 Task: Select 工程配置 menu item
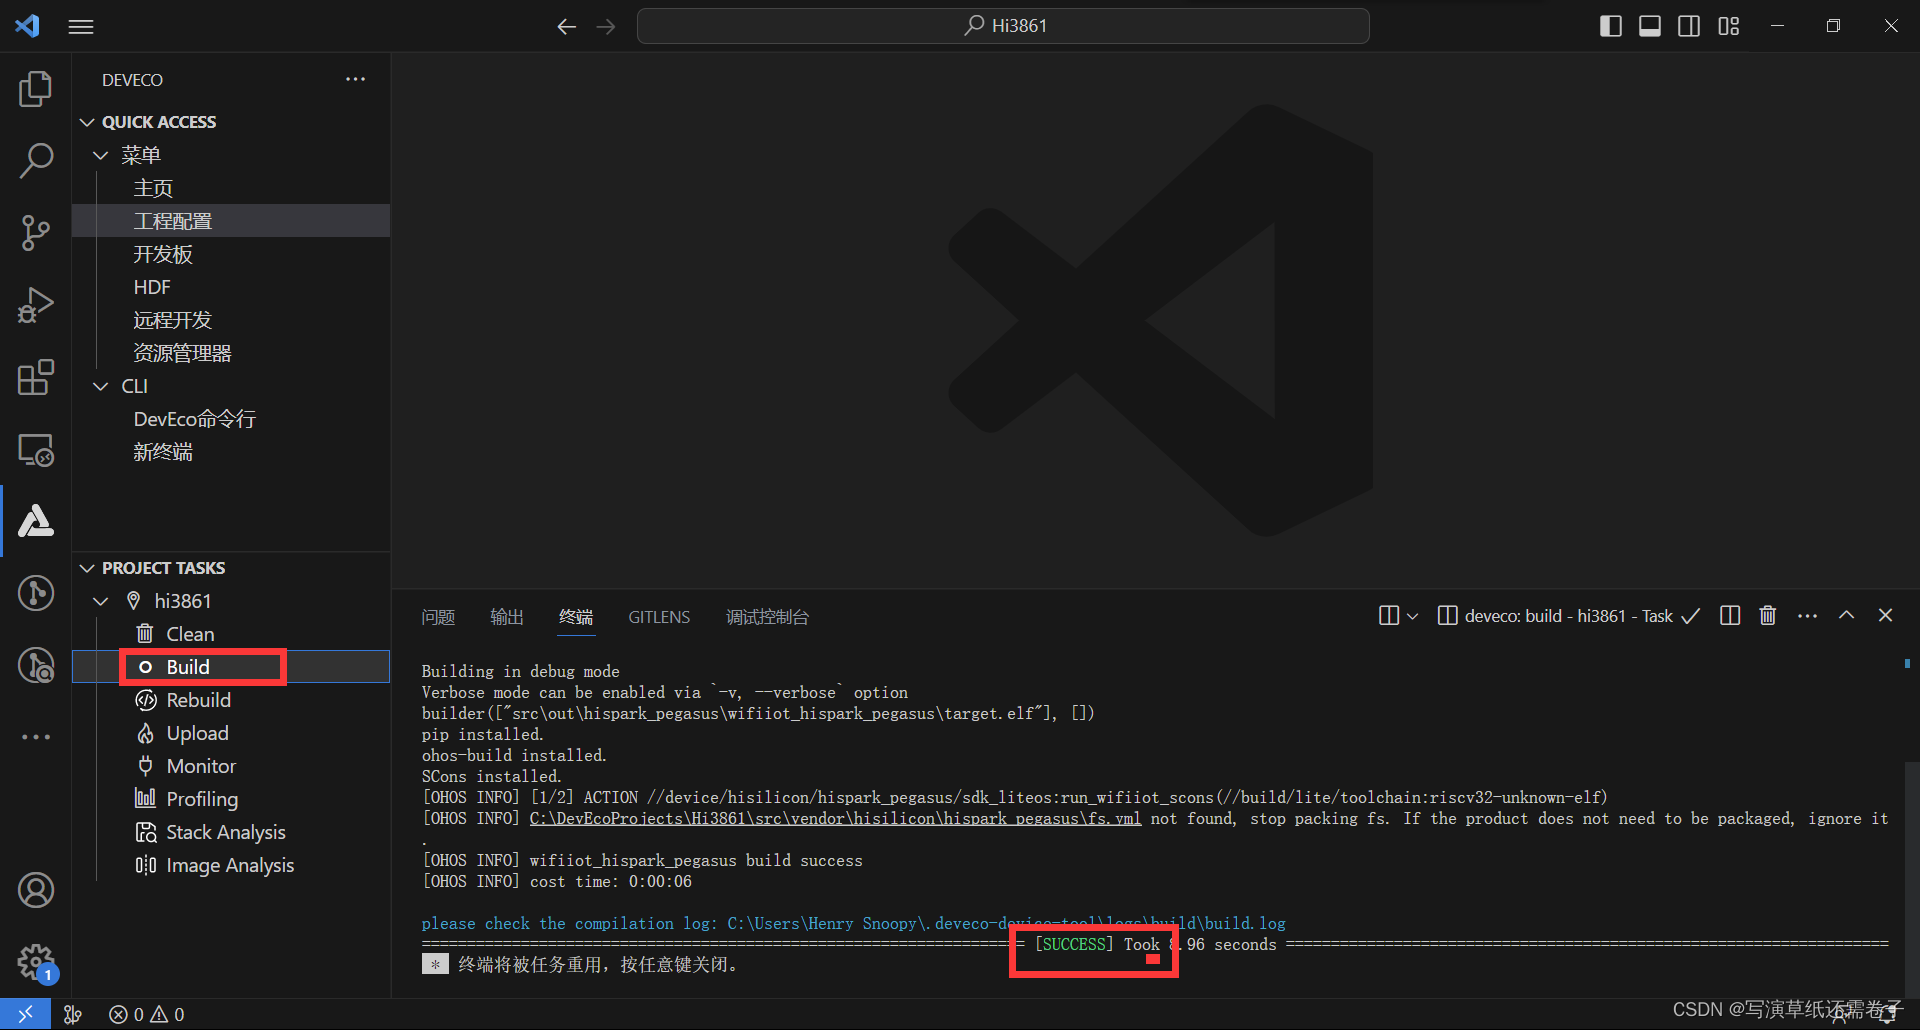pos(231,221)
